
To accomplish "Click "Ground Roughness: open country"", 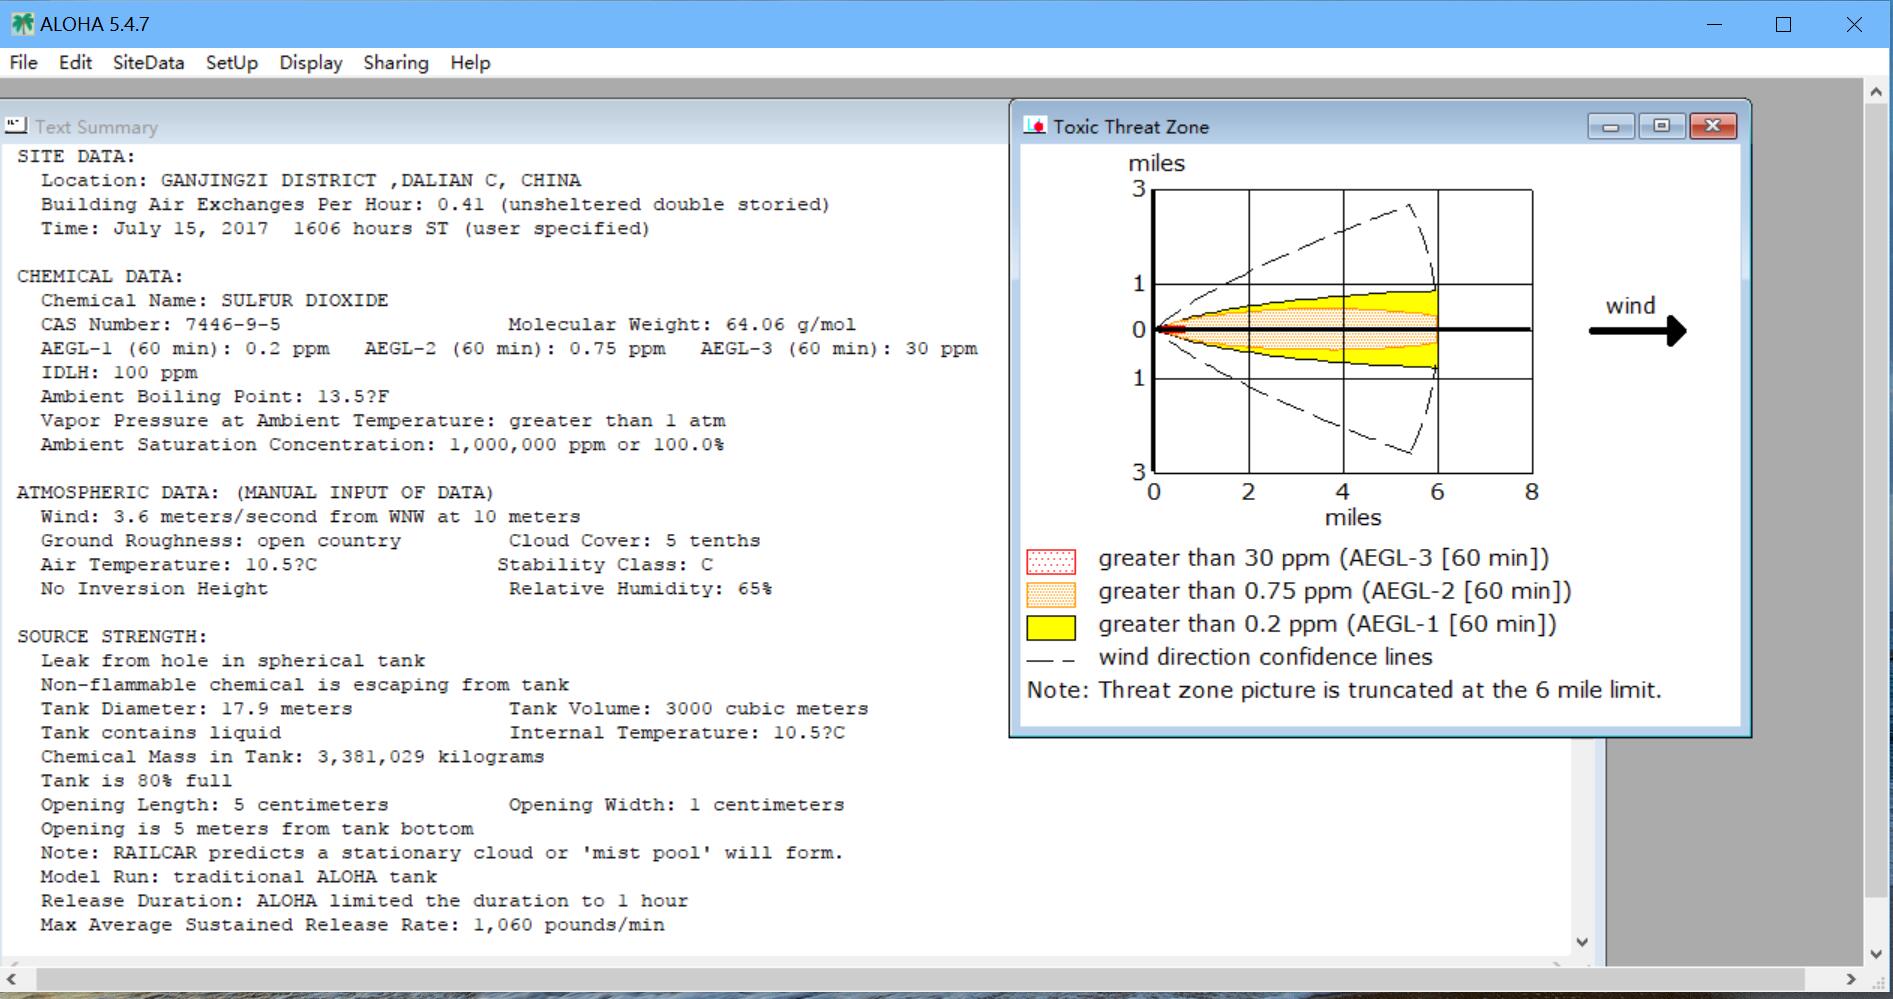I will 221,541.
